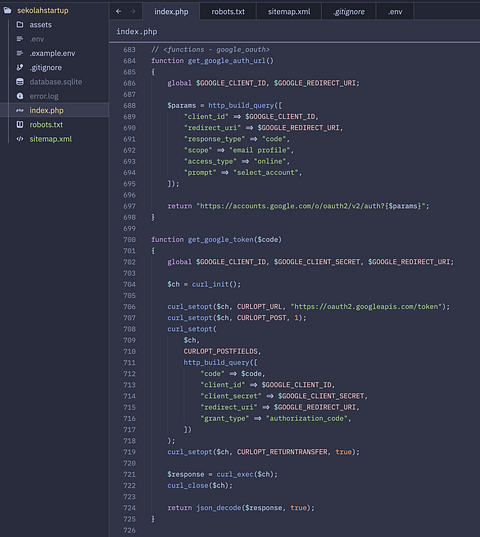Image resolution: width=480 pixels, height=537 pixels.
Task: Click line number 700 in the gutter
Action: point(129,239)
